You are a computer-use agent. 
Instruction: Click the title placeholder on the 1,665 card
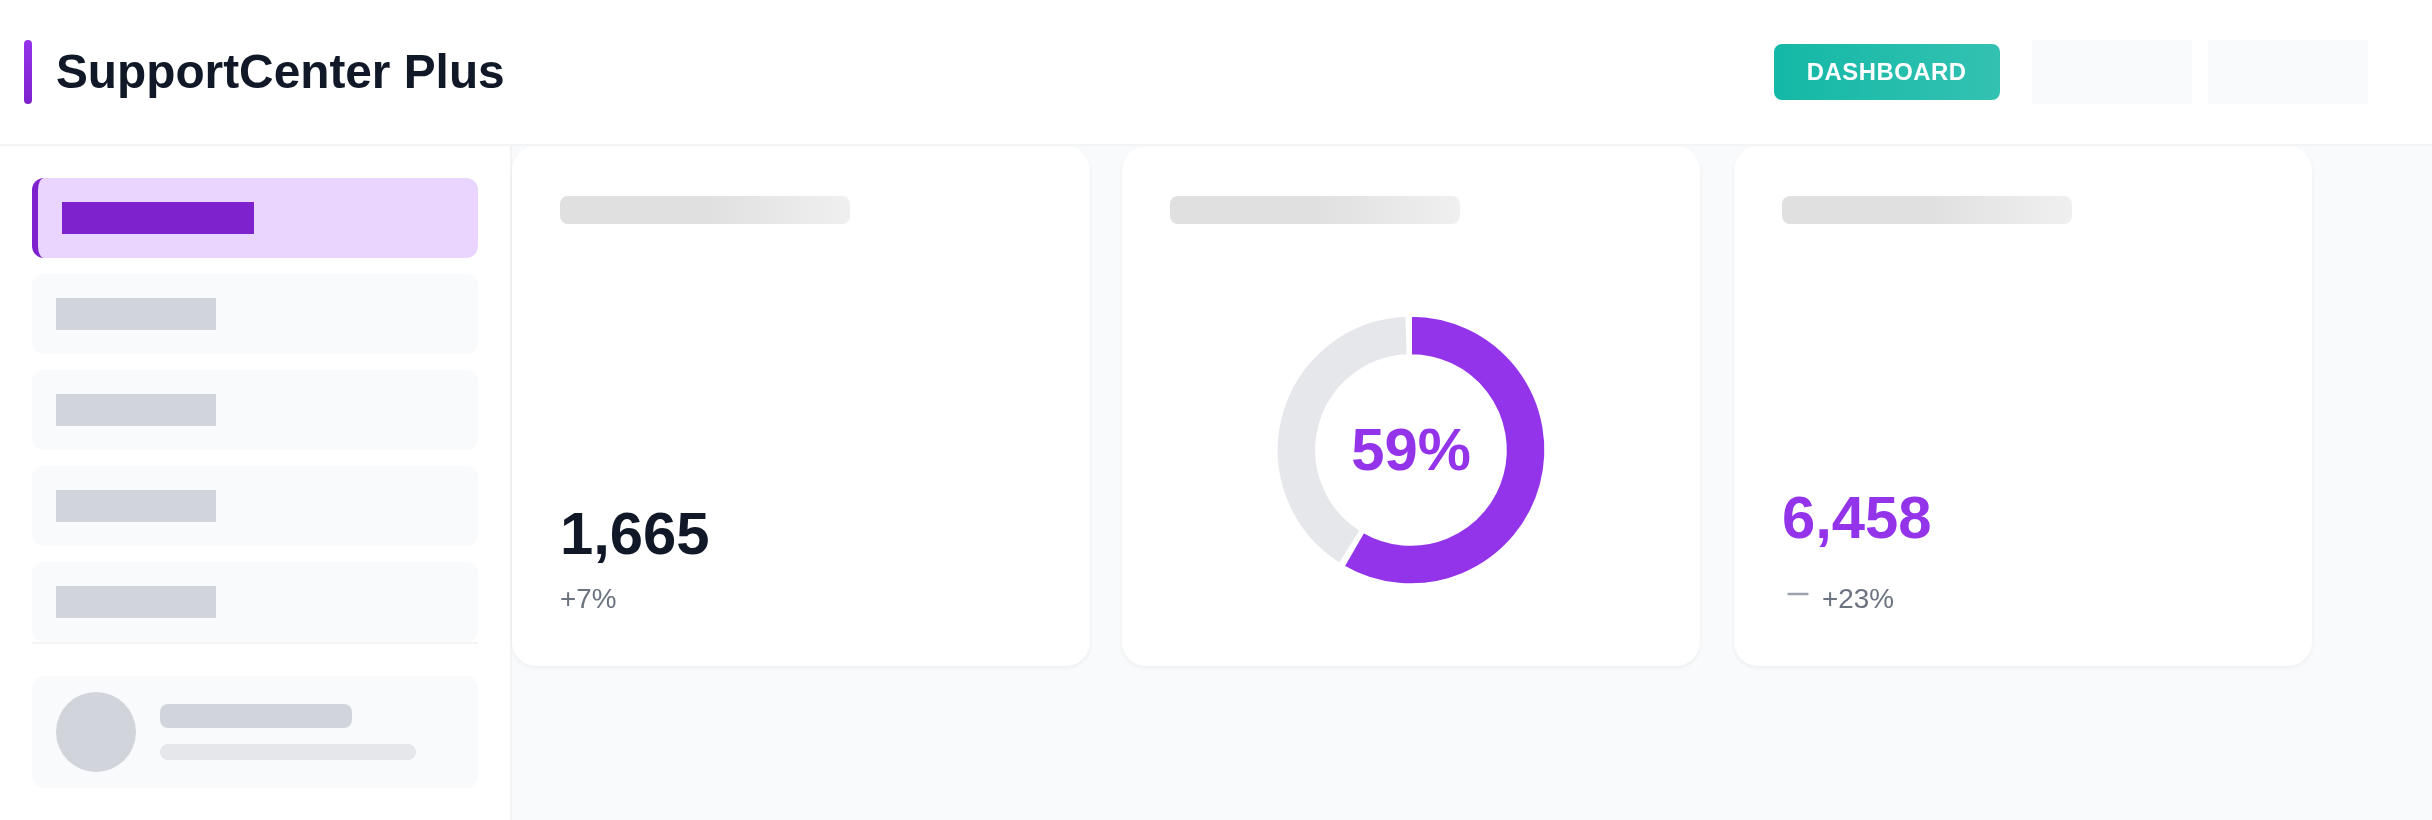point(704,210)
